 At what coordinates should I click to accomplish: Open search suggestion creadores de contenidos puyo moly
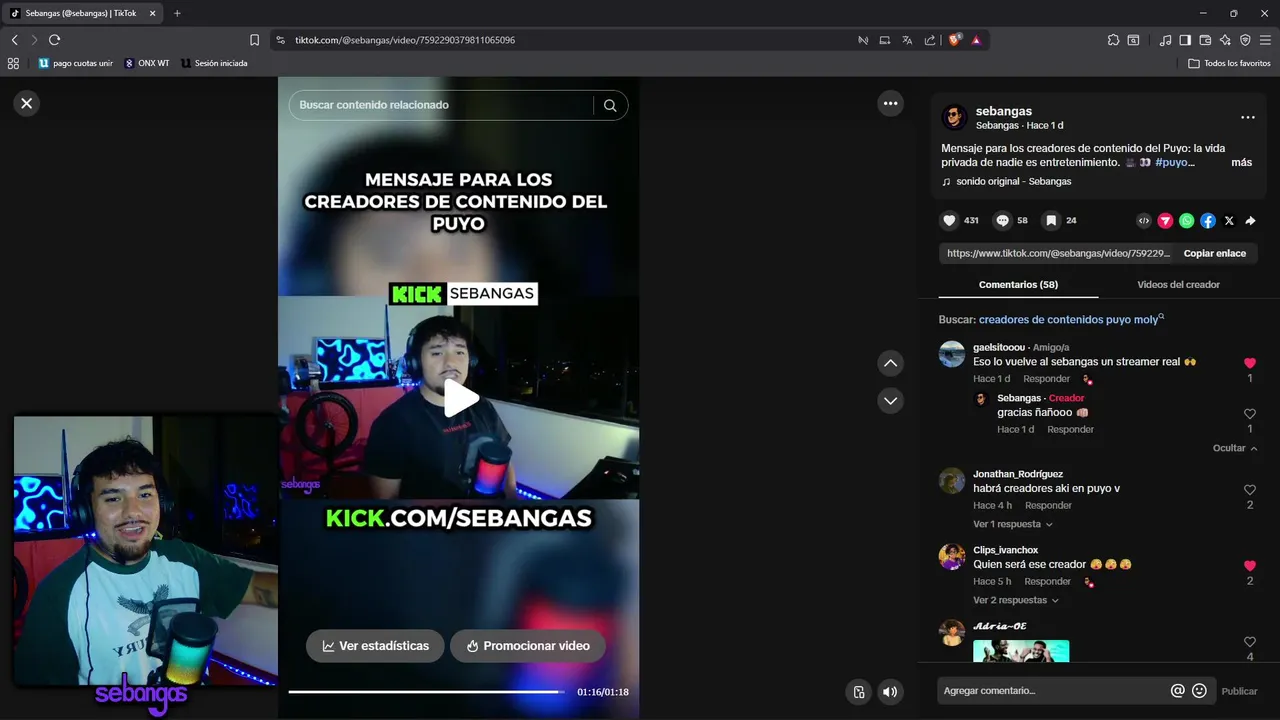point(1071,320)
